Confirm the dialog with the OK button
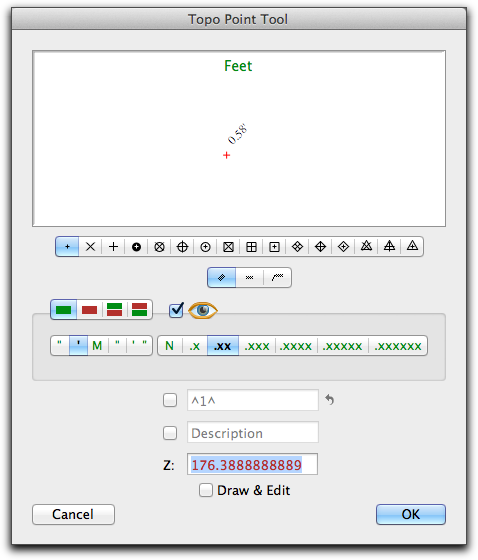The image size is (478, 560). click(x=410, y=514)
